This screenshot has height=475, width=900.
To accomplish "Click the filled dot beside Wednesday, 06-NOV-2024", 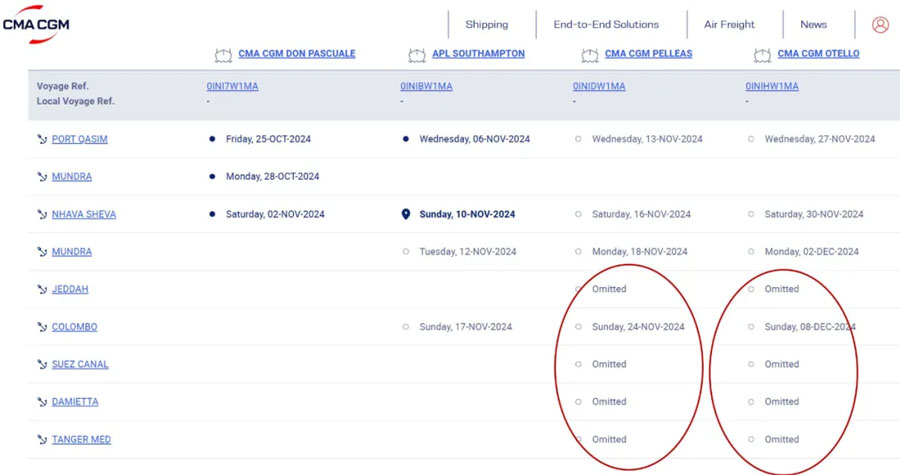I will click(406, 139).
